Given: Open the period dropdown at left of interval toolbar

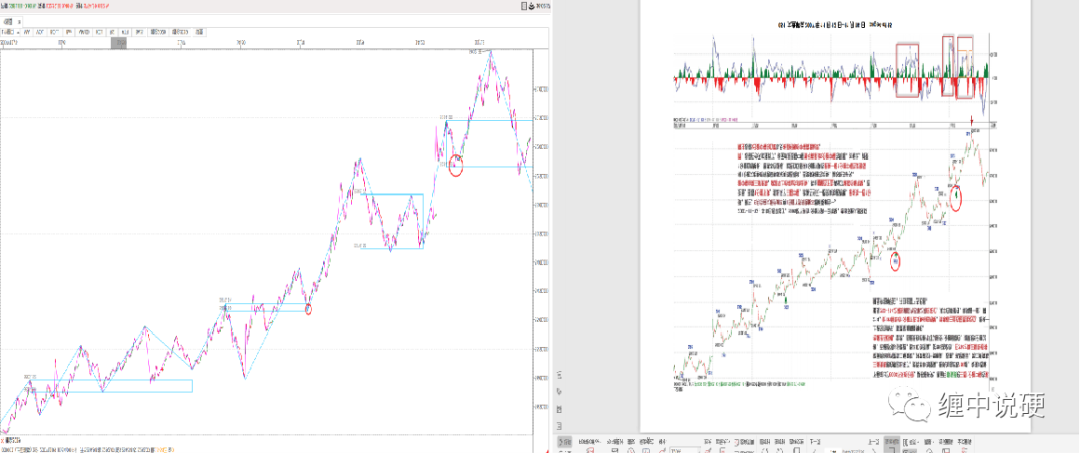Looking at the screenshot, I should tap(10, 32).
